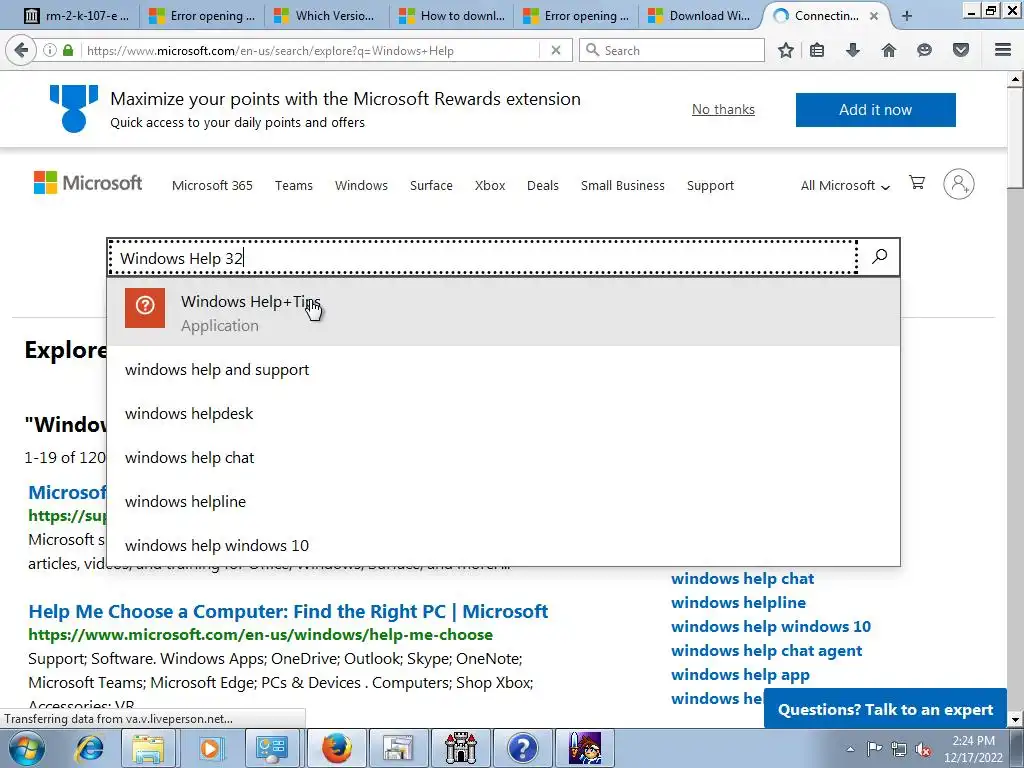The width and height of the screenshot is (1024, 768).
Task: Open Deals nav item
Action: (543, 185)
